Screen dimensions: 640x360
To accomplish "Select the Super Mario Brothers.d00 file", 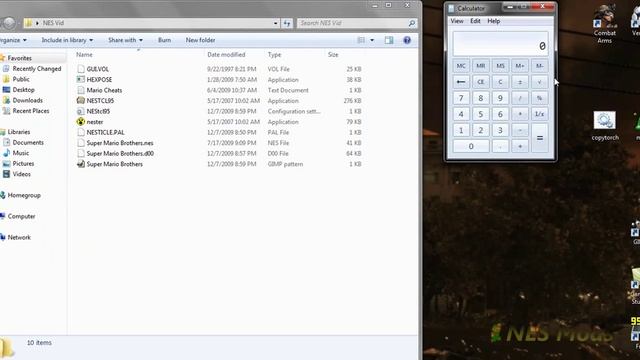I will pyautogui.click(x=120, y=153).
